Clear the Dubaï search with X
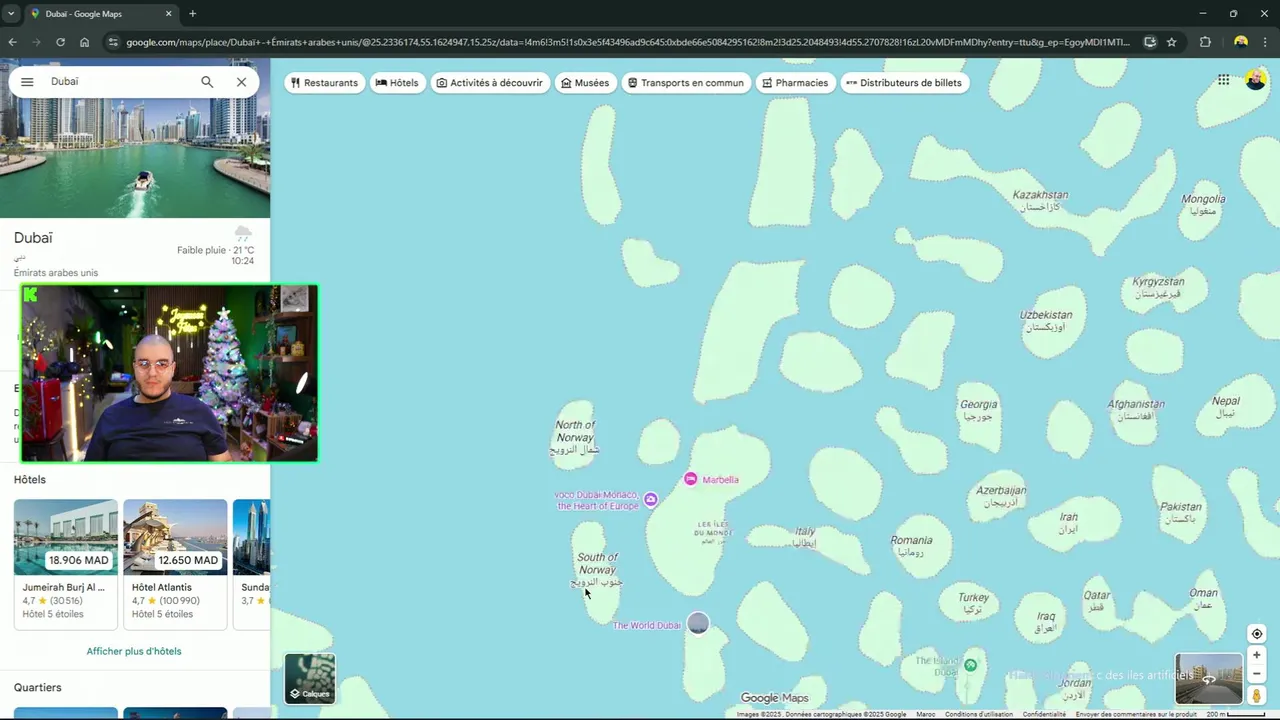This screenshot has height=720, width=1280. point(241,82)
